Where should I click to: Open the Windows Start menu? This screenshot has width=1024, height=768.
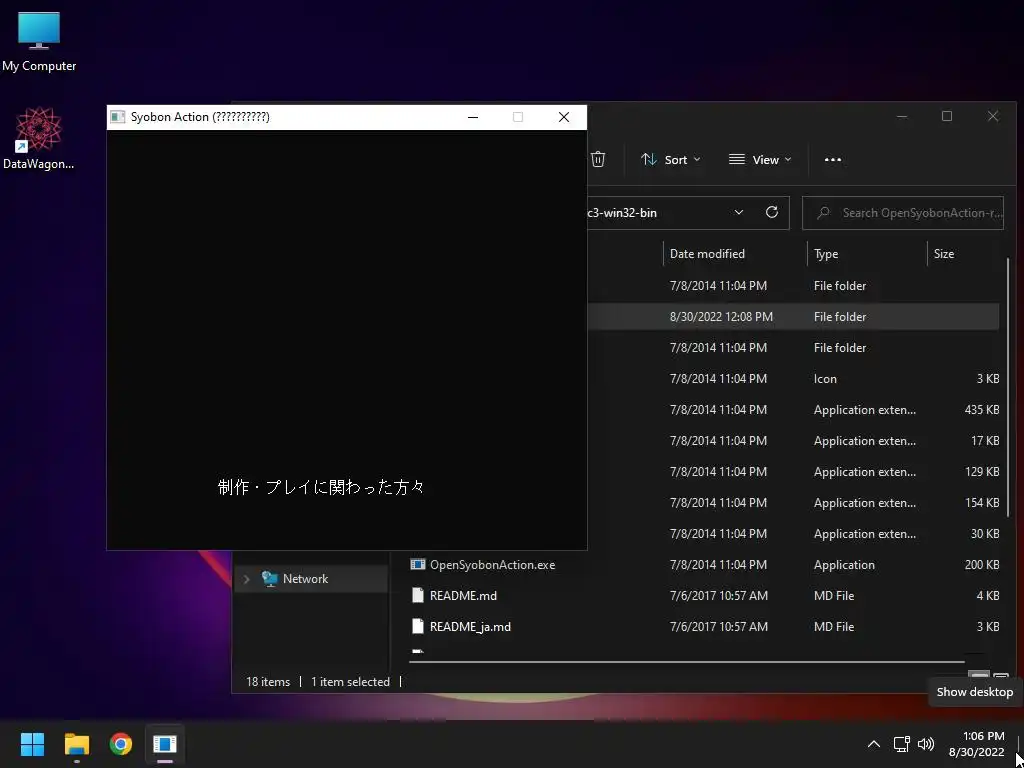tap(32, 744)
